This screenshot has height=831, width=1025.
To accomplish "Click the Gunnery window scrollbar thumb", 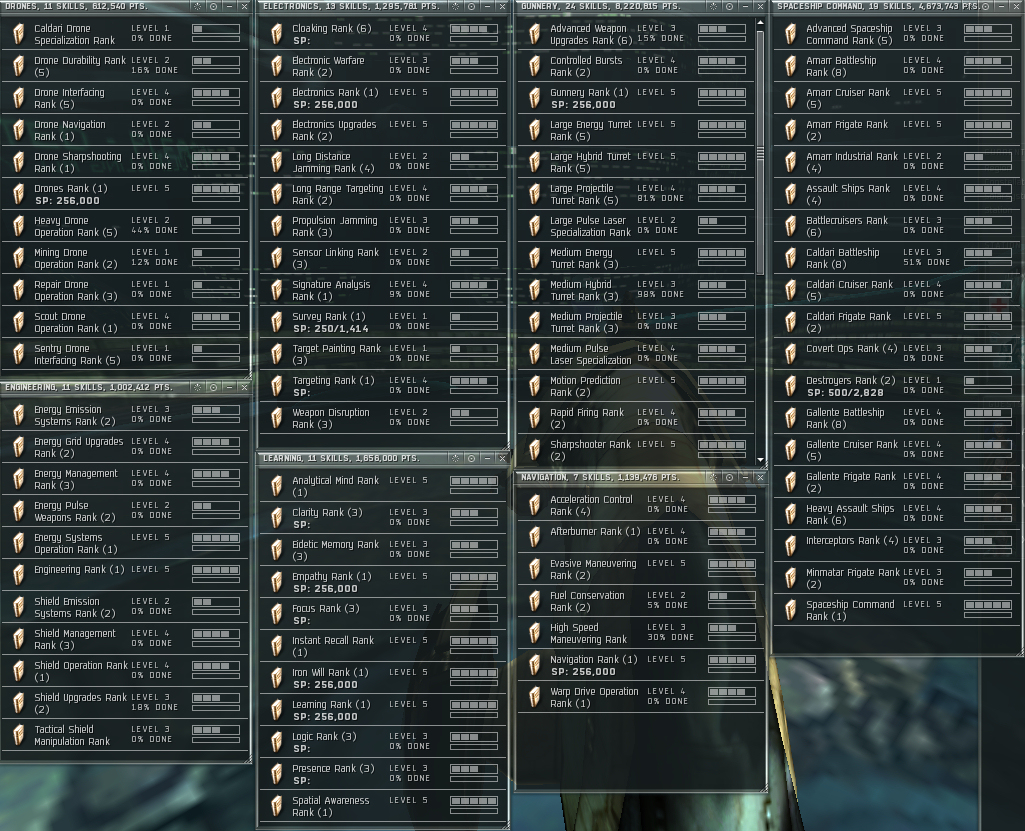I will 760,152.
